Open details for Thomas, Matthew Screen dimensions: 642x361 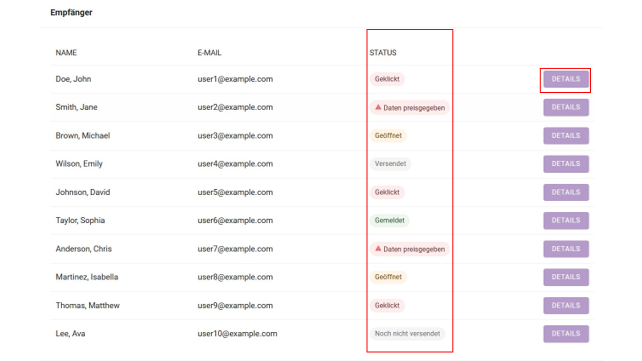click(x=566, y=305)
